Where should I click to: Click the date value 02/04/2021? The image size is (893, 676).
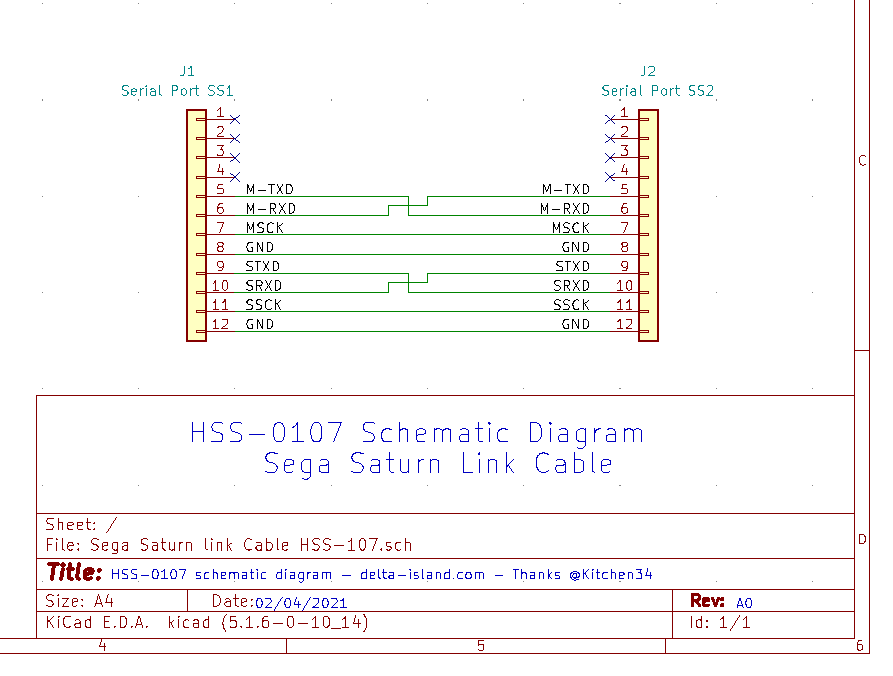[x=301, y=603]
